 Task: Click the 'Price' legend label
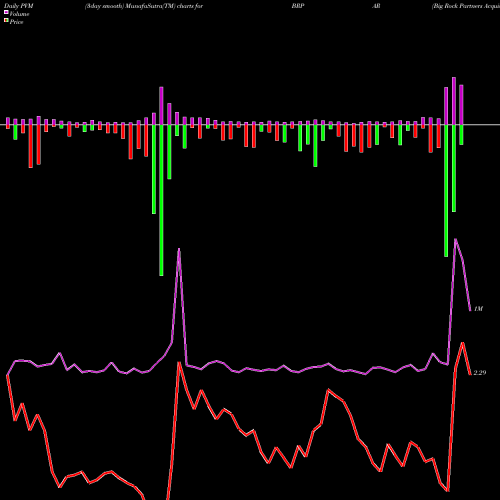pyautogui.click(x=16, y=22)
